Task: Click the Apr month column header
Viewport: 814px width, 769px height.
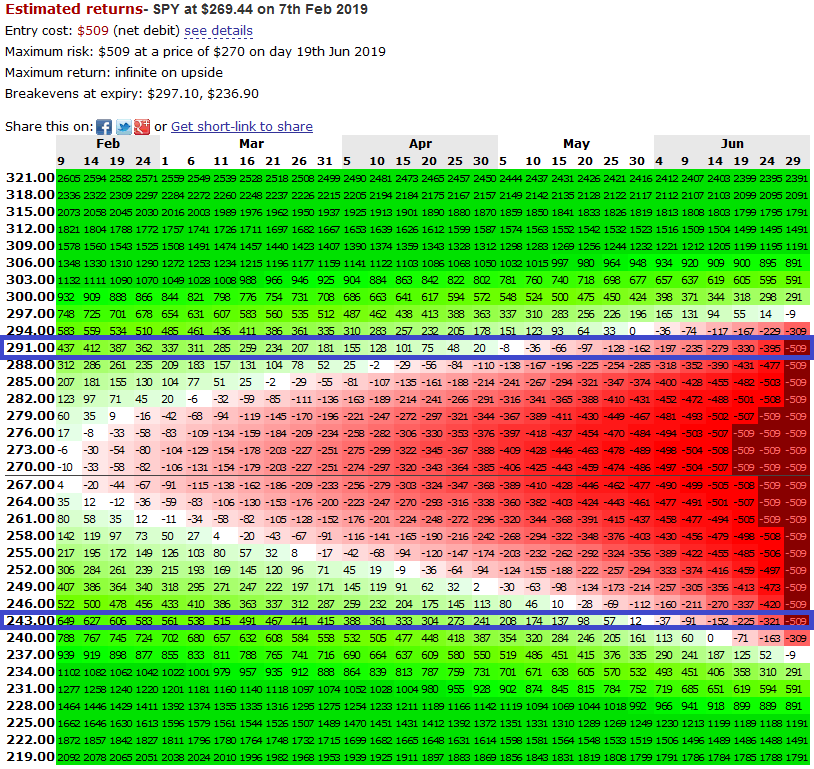Action: click(x=420, y=144)
